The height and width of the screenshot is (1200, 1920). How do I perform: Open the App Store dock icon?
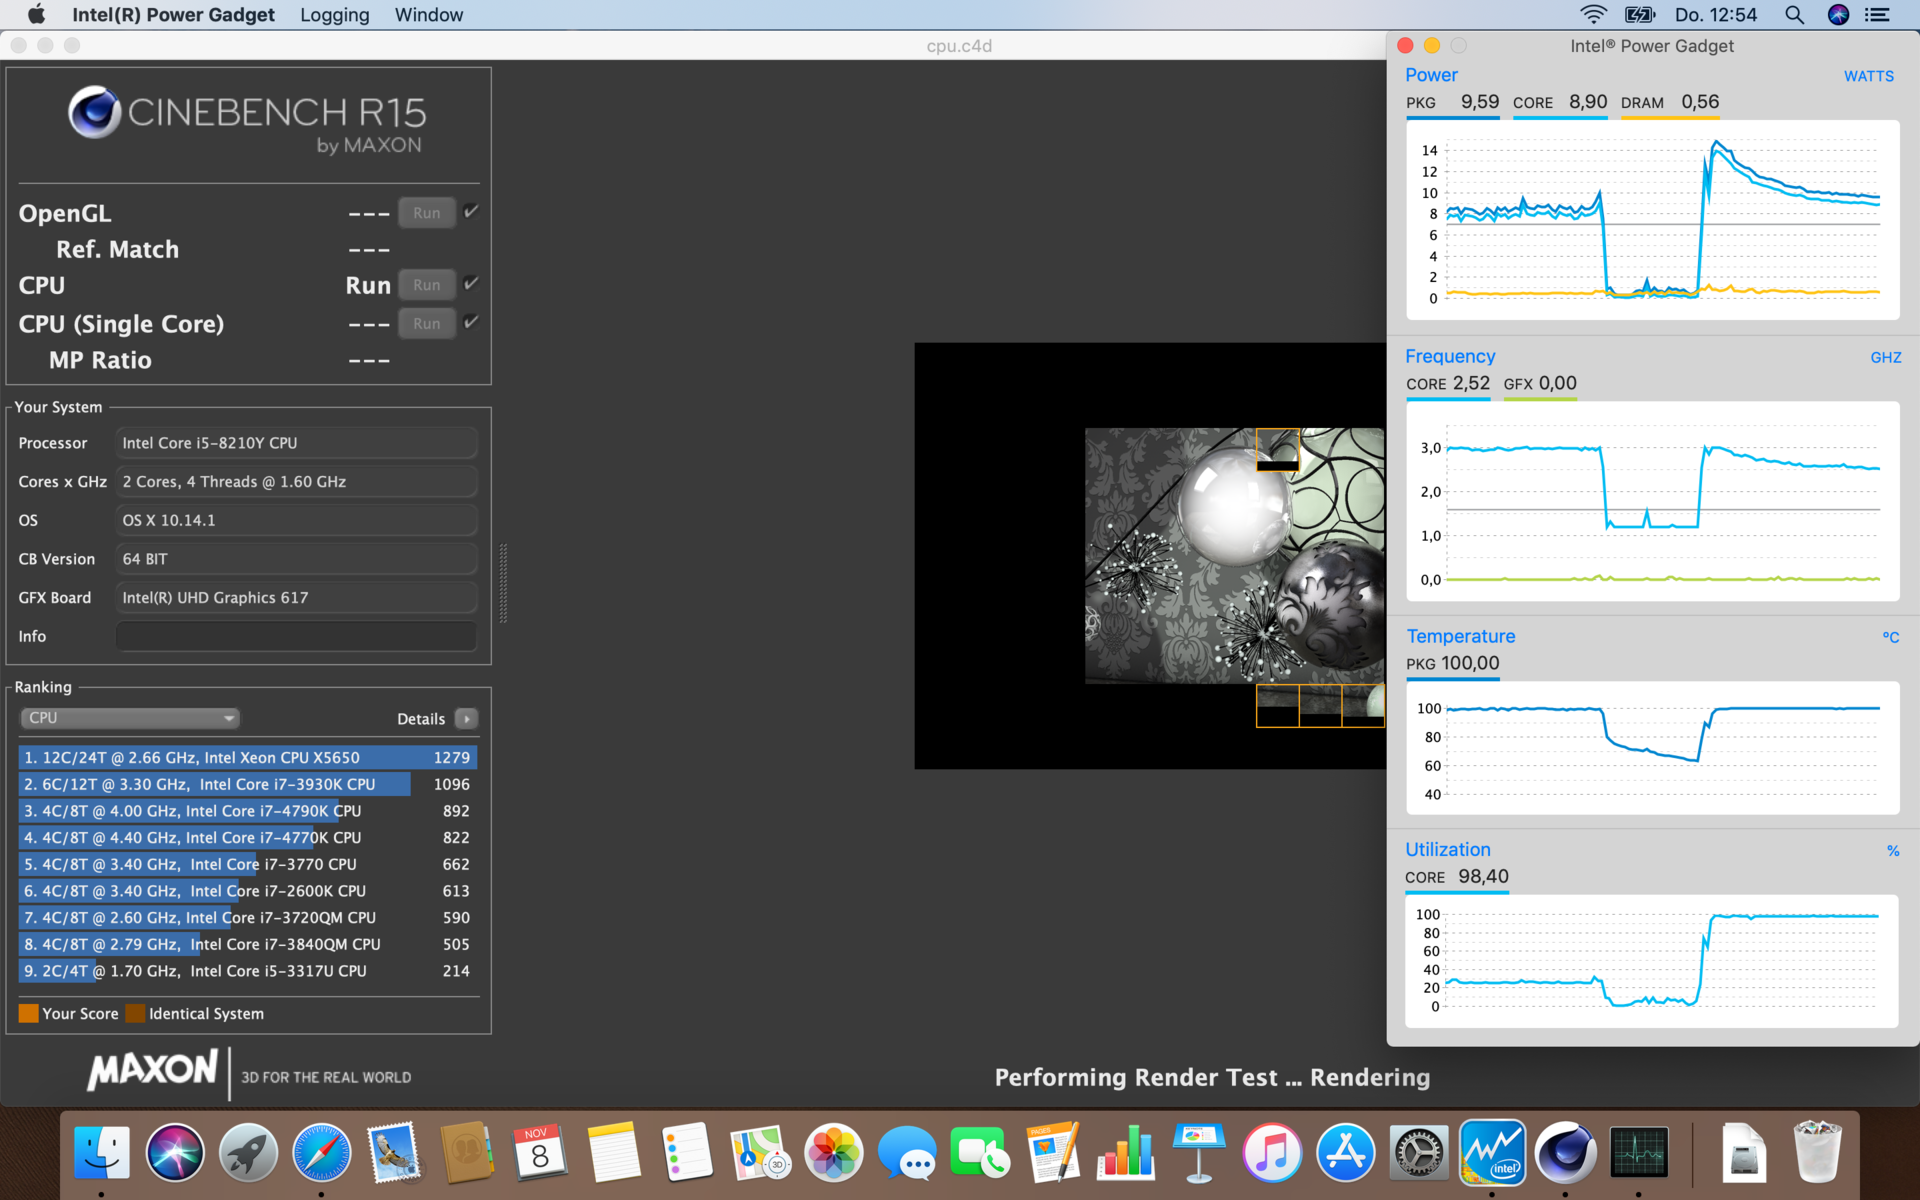pyautogui.click(x=1345, y=1153)
